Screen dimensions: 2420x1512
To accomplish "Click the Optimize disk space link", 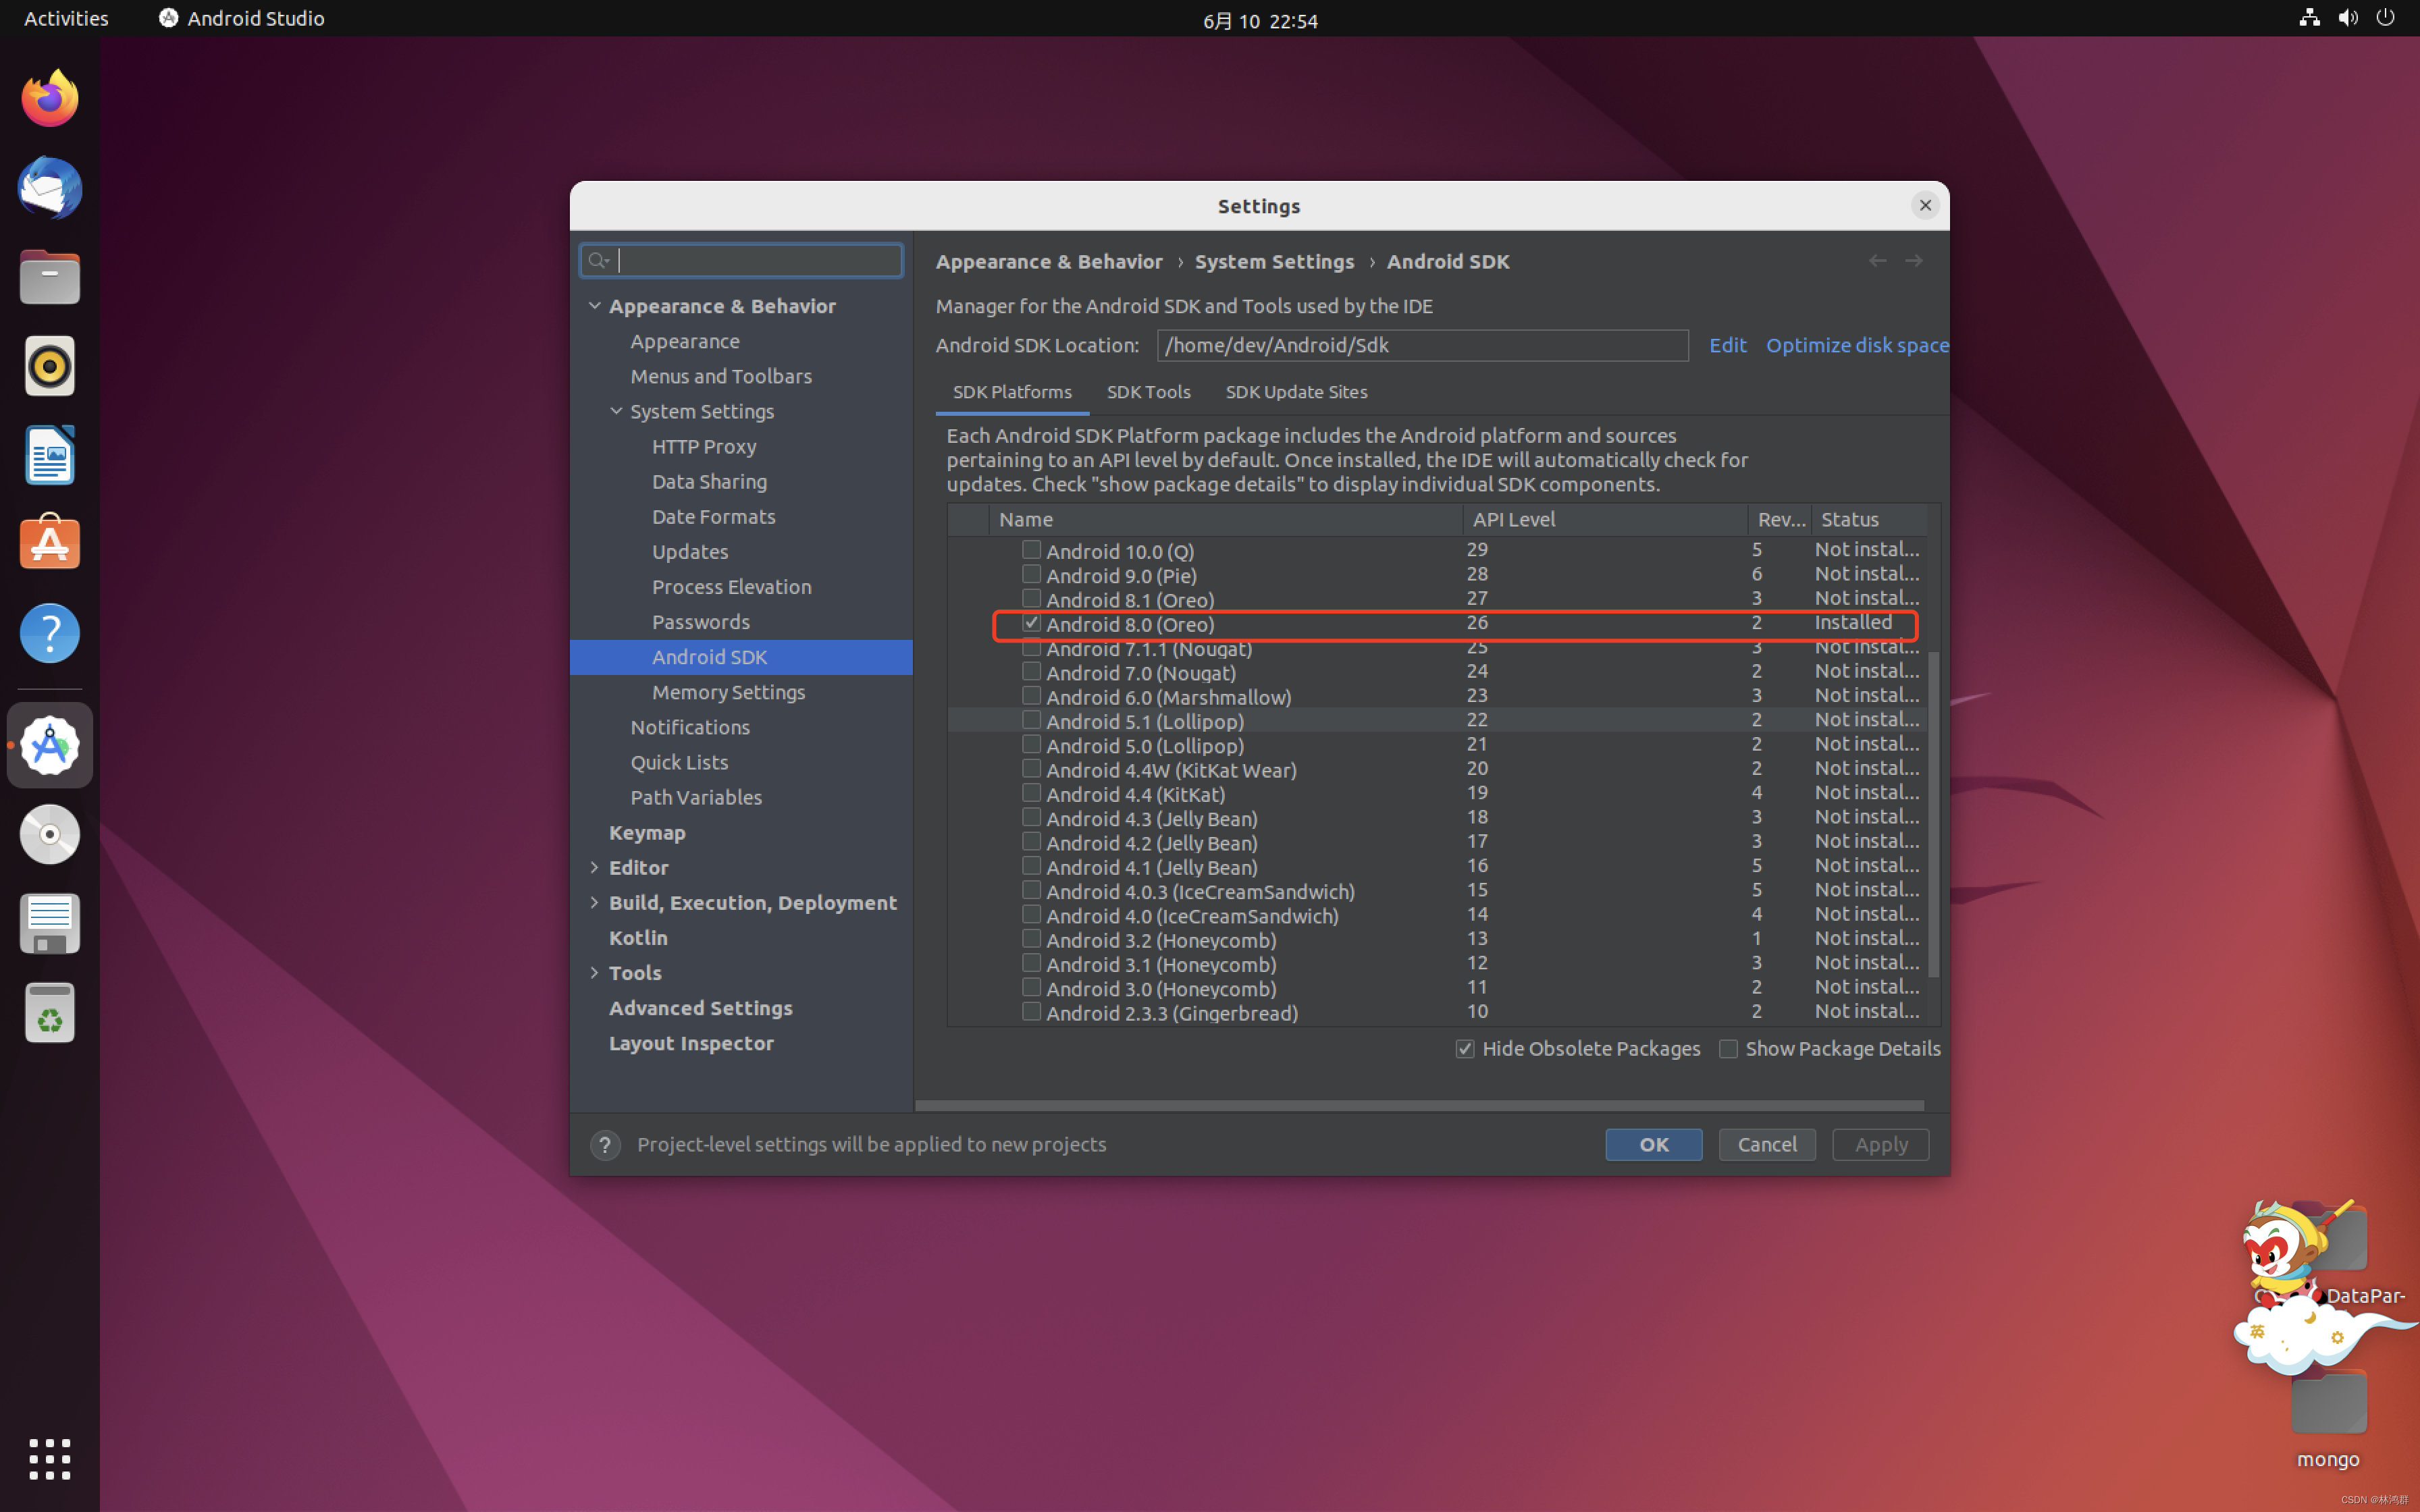I will coord(1856,345).
